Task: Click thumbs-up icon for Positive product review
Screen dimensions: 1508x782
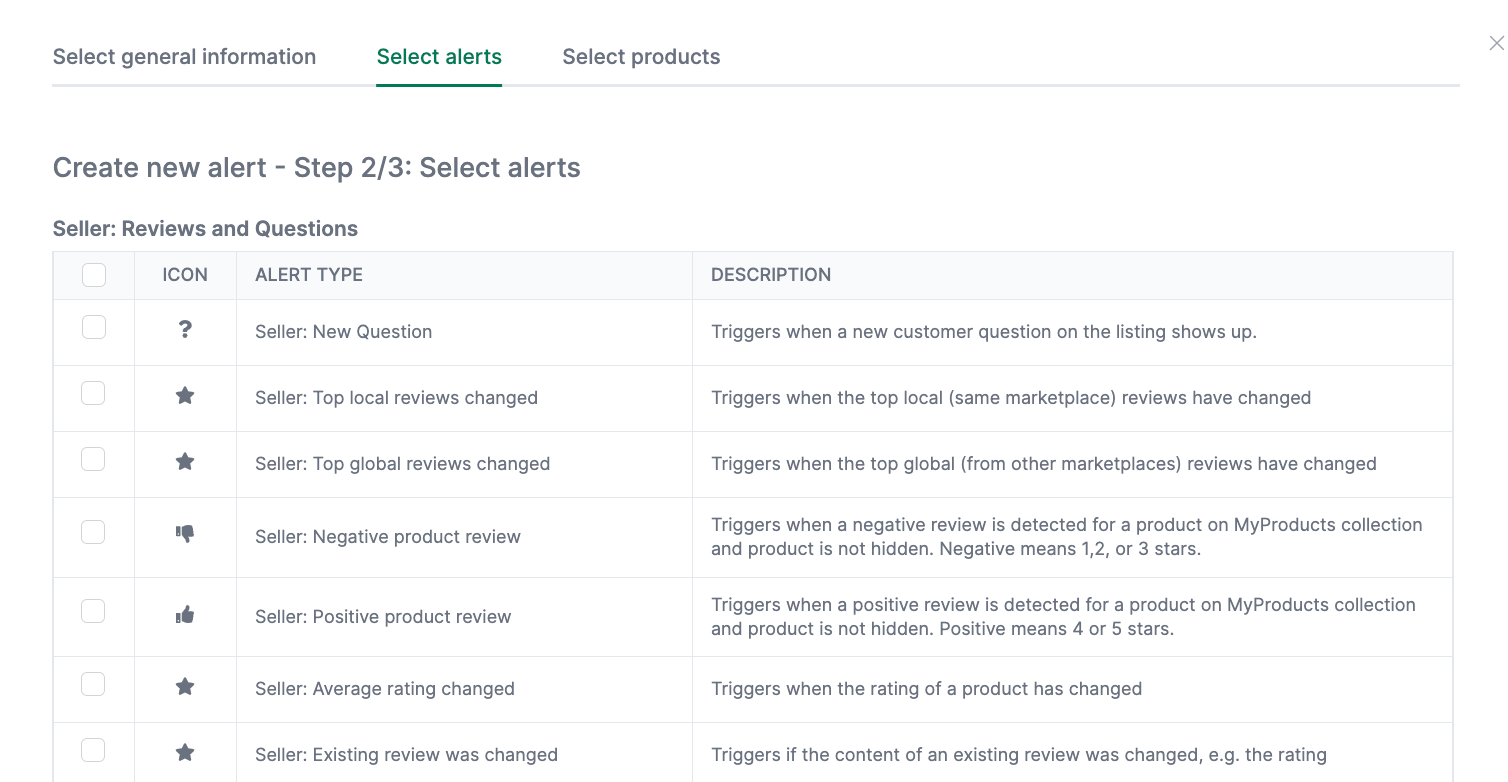Action: coord(185,615)
